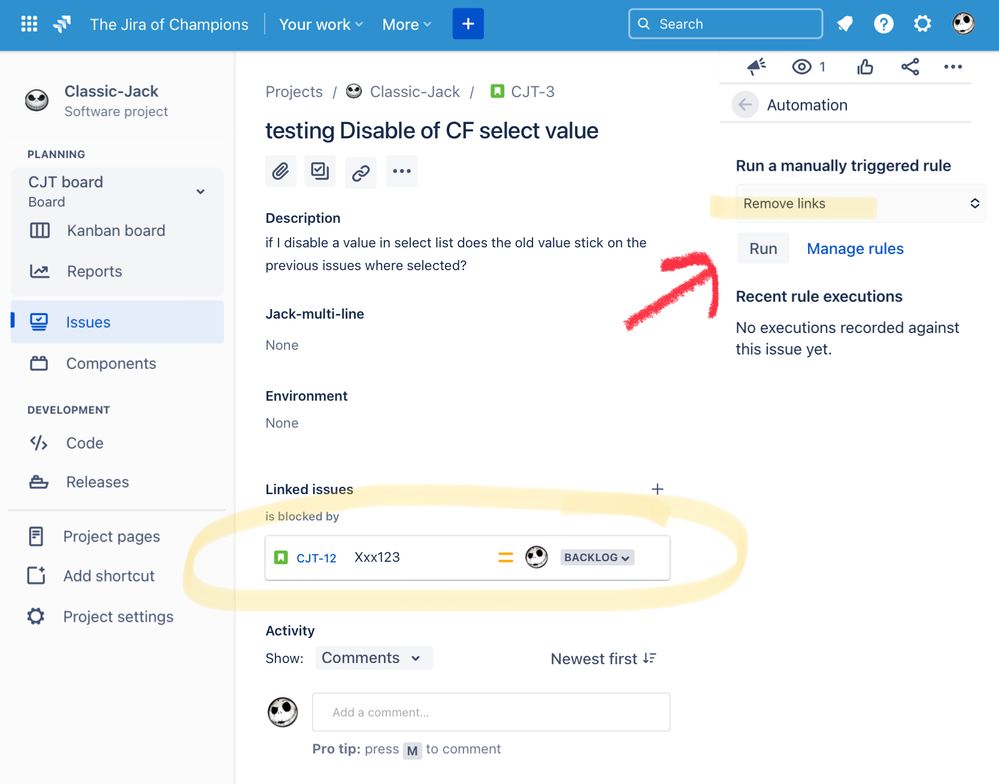Go back from the Automation panel
Viewport: 999px width, 784px height.
click(x=745, y=104)
